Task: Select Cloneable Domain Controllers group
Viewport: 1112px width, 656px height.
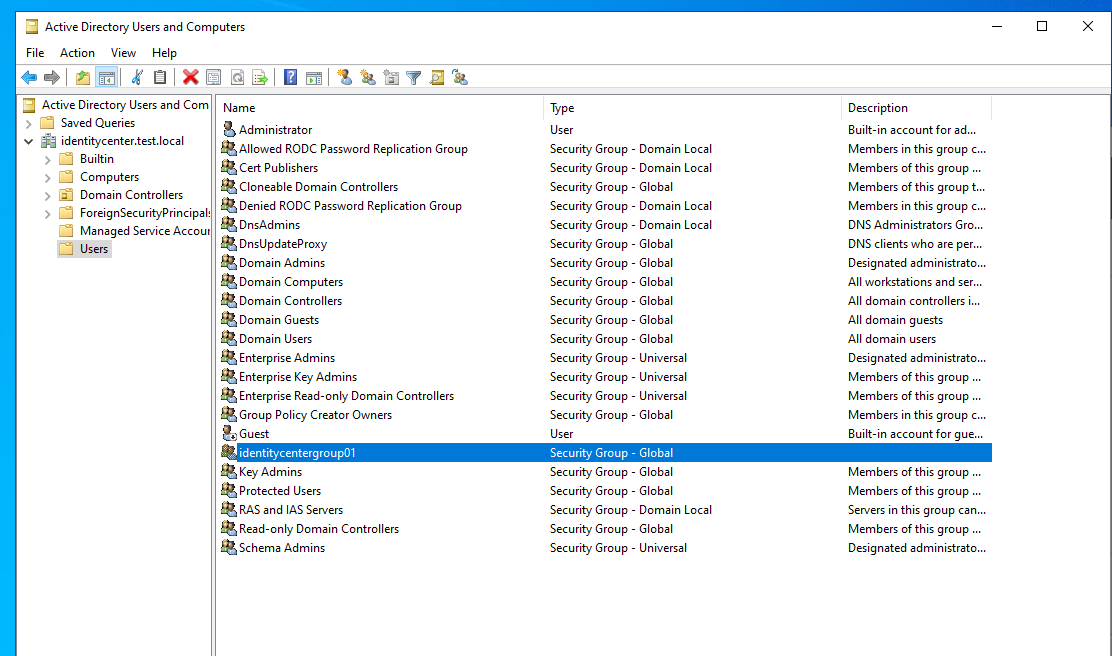Action: coord(318,187)
